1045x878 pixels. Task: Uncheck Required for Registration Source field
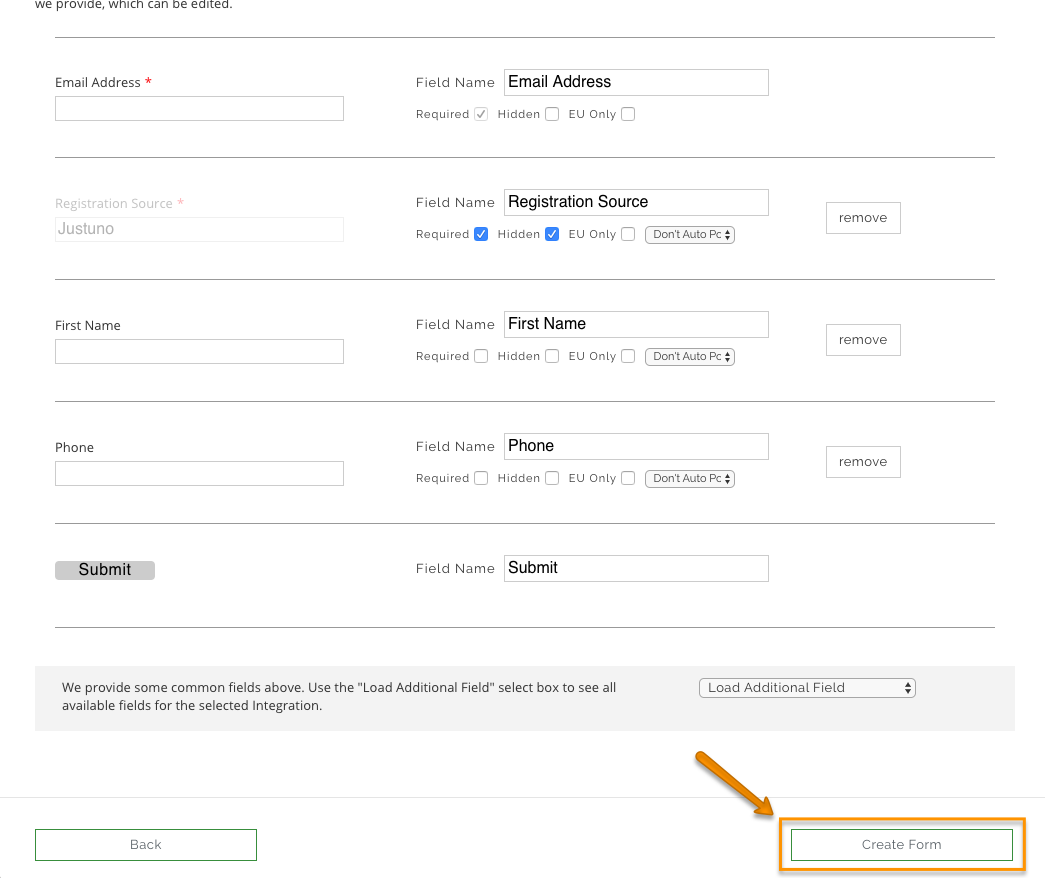[x=481, y=234]
